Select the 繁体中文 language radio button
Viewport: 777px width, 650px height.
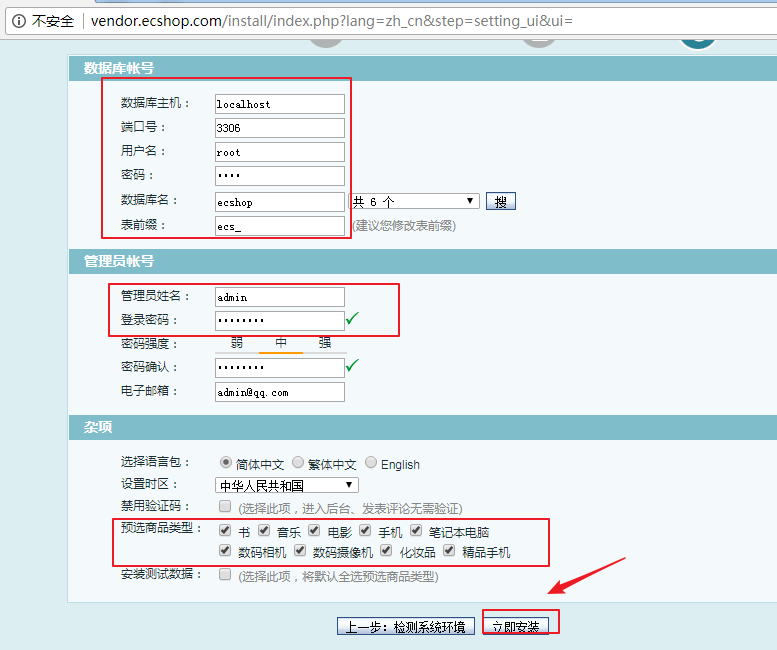tap(298, 463)
